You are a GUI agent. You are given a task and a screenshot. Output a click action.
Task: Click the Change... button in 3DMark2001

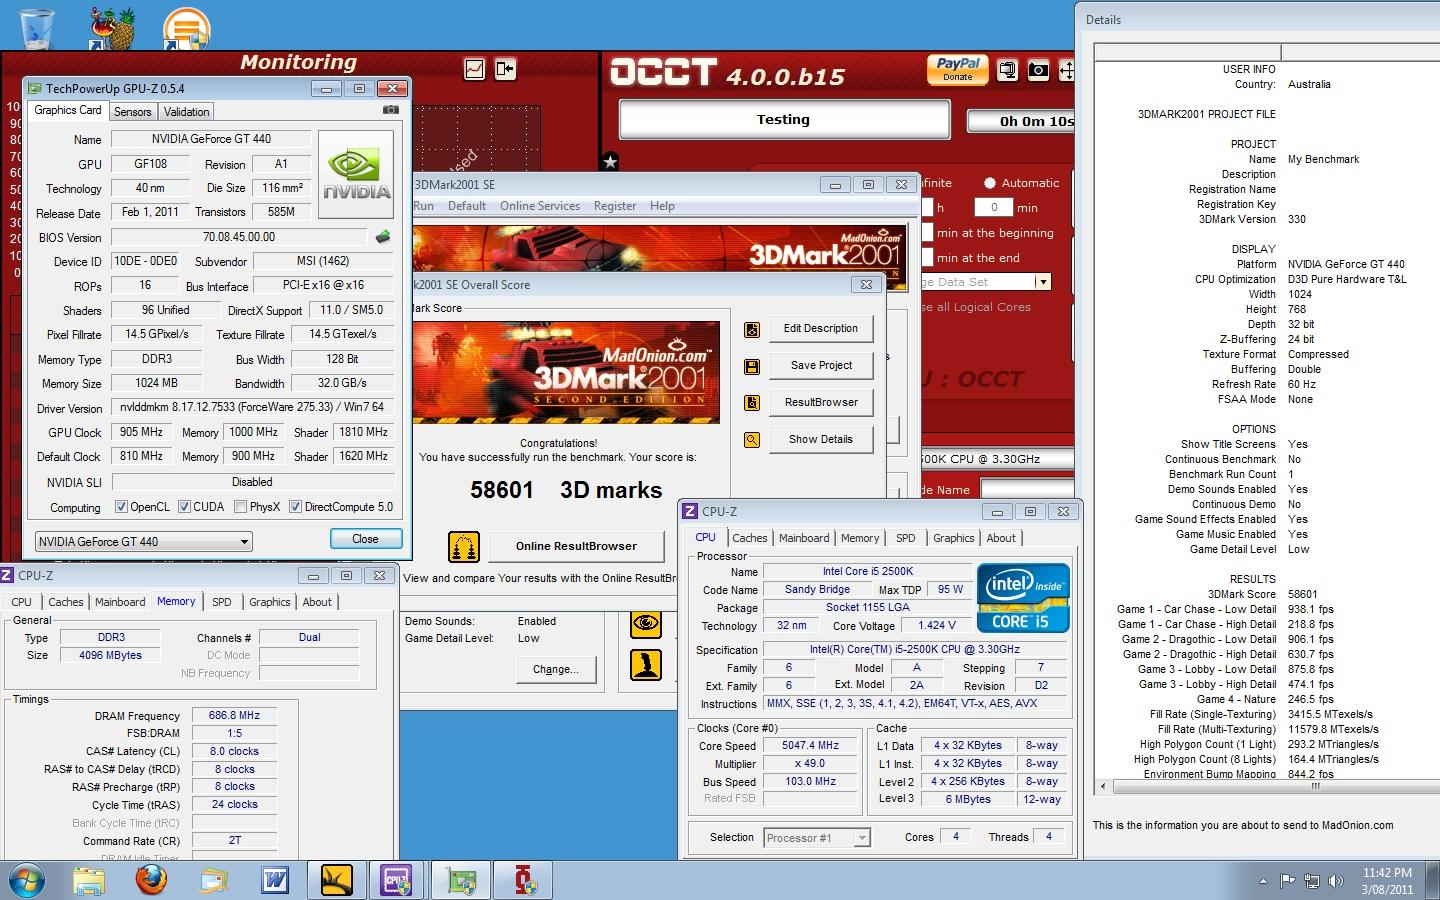[x=556, y=670]
